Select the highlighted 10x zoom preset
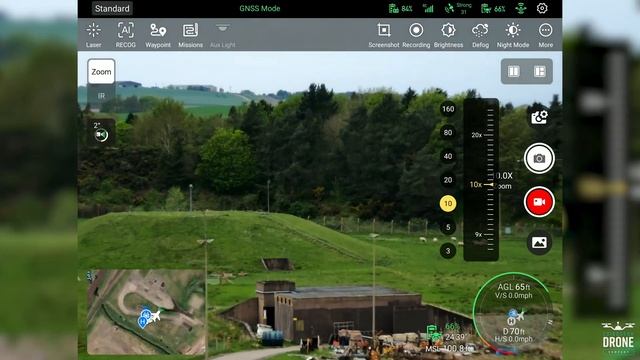Screen dimensions: 640x360 (x=448, y=204)
